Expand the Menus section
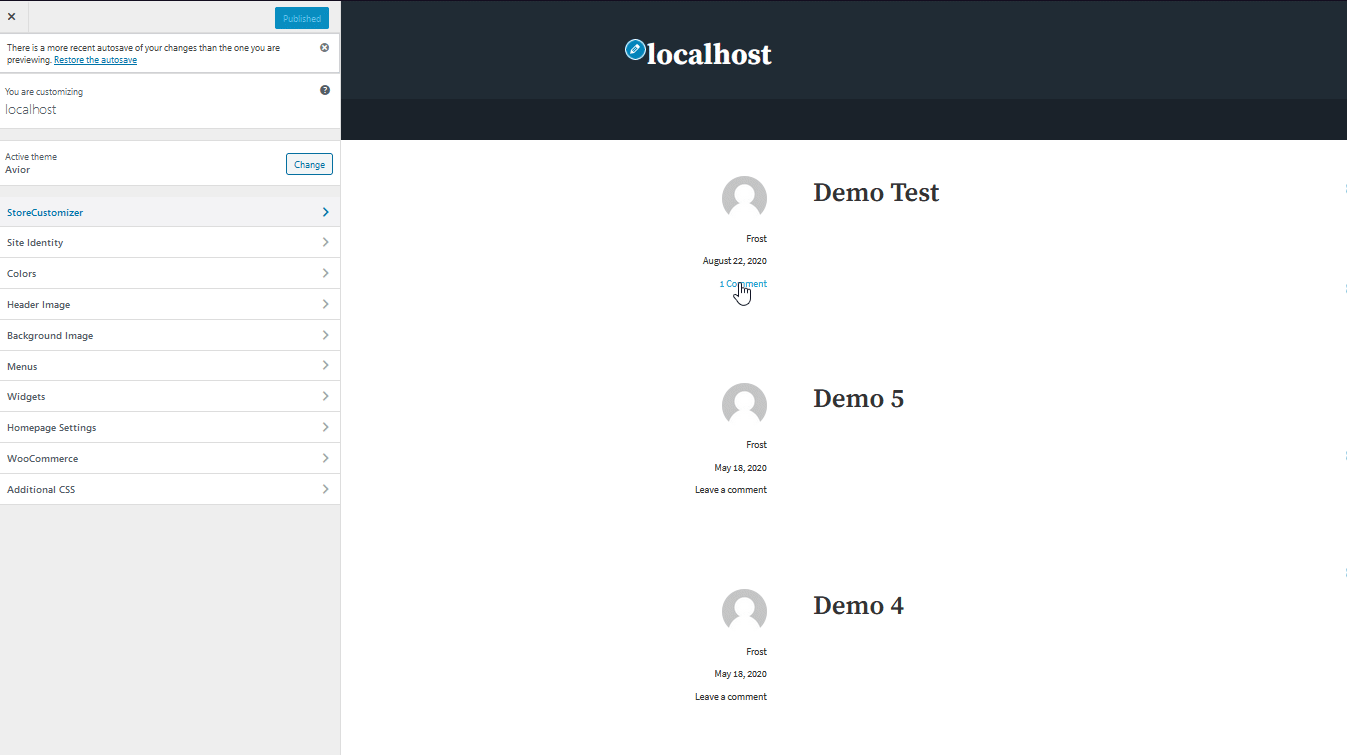The image size is (1347, 755). 170,365
